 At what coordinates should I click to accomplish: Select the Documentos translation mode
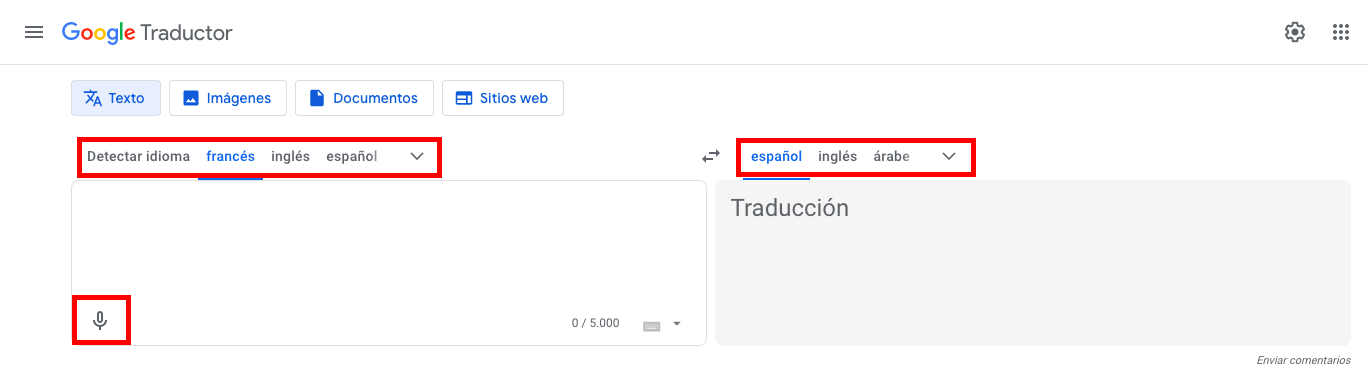(364, 98)
